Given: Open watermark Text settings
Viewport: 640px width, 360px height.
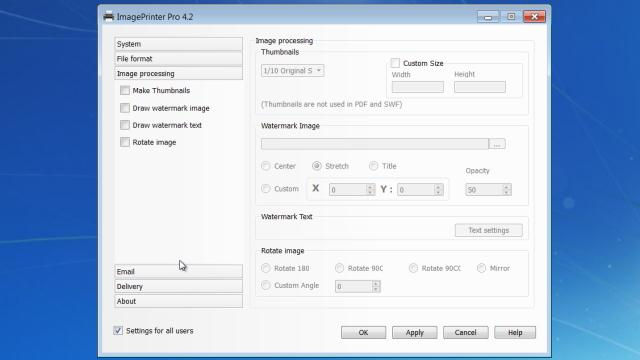Looking at the screenshot, I should pyautogui.click(x=489, y=230).
